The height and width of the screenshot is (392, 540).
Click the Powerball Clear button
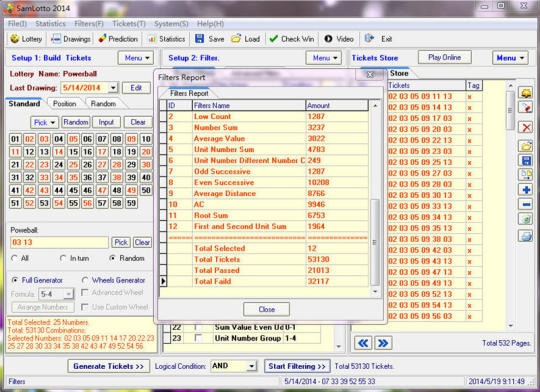[142, 243]
